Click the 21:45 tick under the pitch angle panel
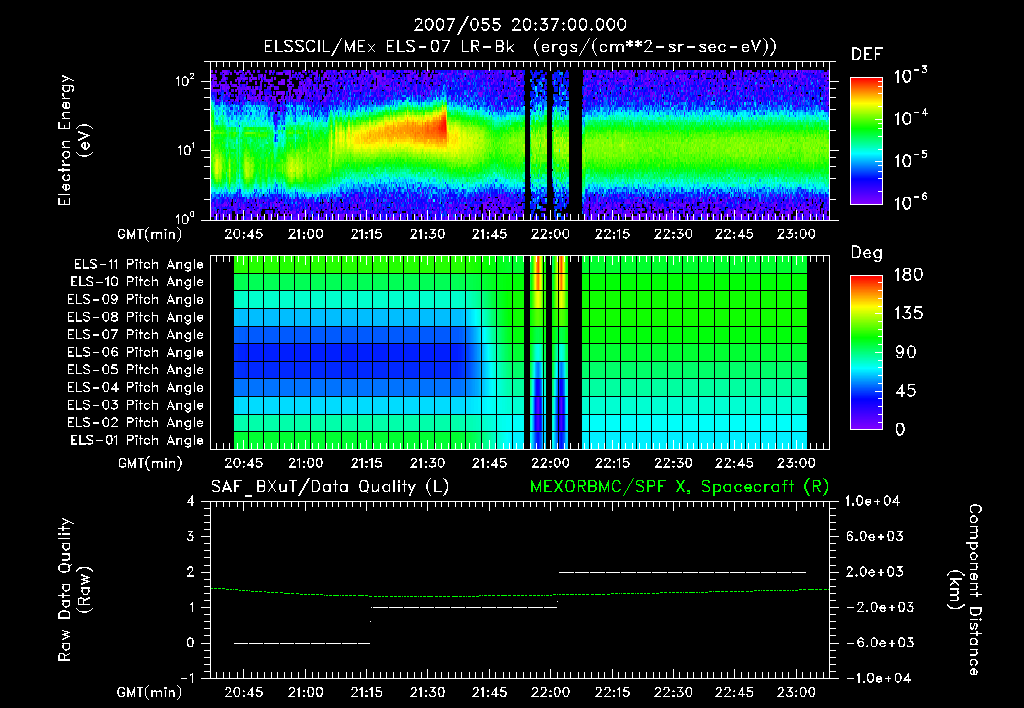 (x=489, y=463)
